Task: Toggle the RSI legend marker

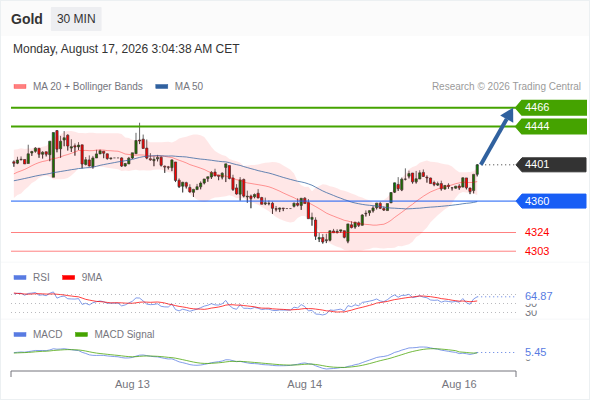Action: (20, 278)
